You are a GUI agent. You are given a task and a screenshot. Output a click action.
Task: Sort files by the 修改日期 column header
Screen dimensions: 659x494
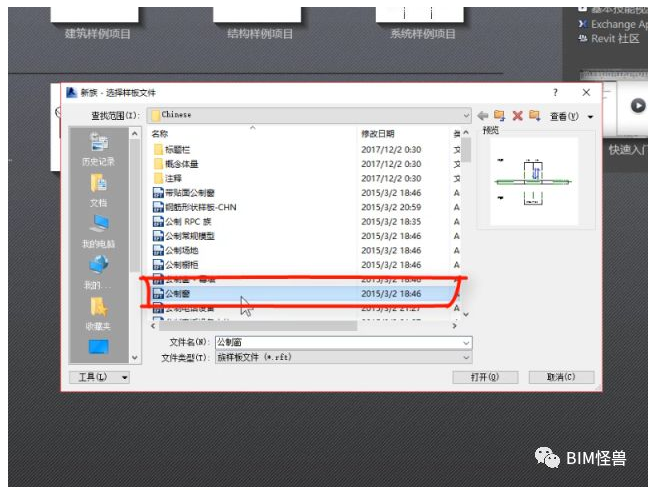pos(378,133)
